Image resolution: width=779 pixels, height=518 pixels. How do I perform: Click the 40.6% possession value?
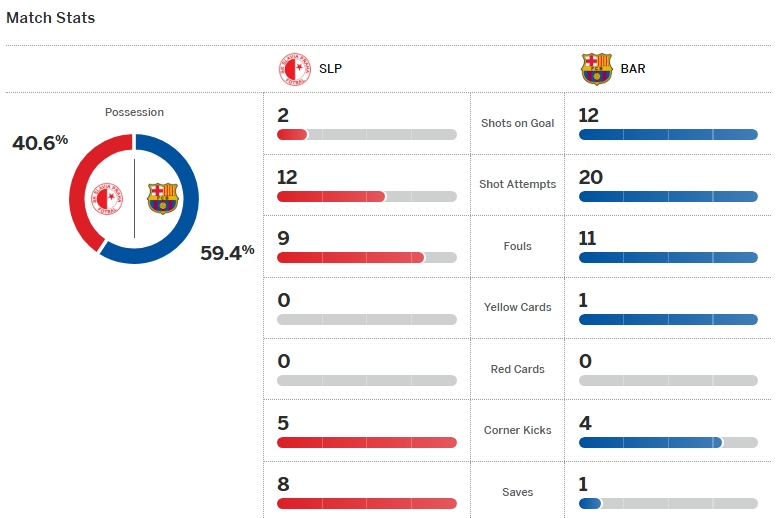pos(40,142)
